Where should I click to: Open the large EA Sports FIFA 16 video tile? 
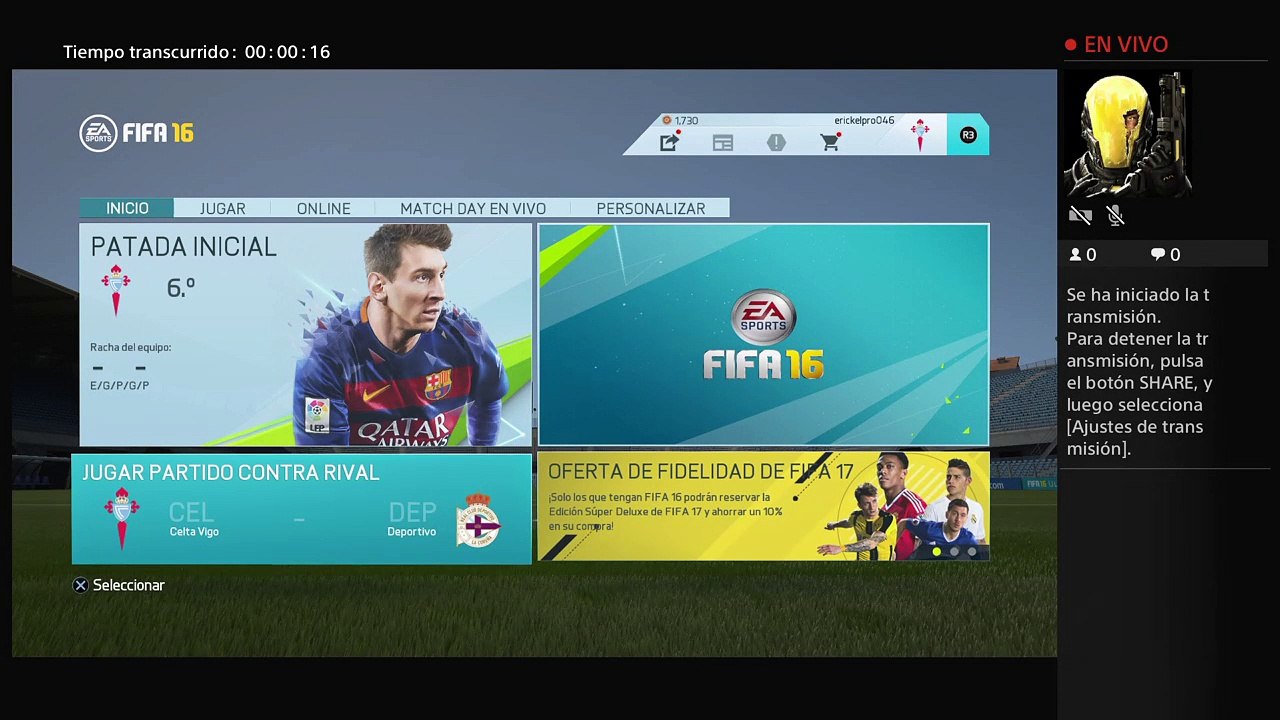(x=763, y=334)
